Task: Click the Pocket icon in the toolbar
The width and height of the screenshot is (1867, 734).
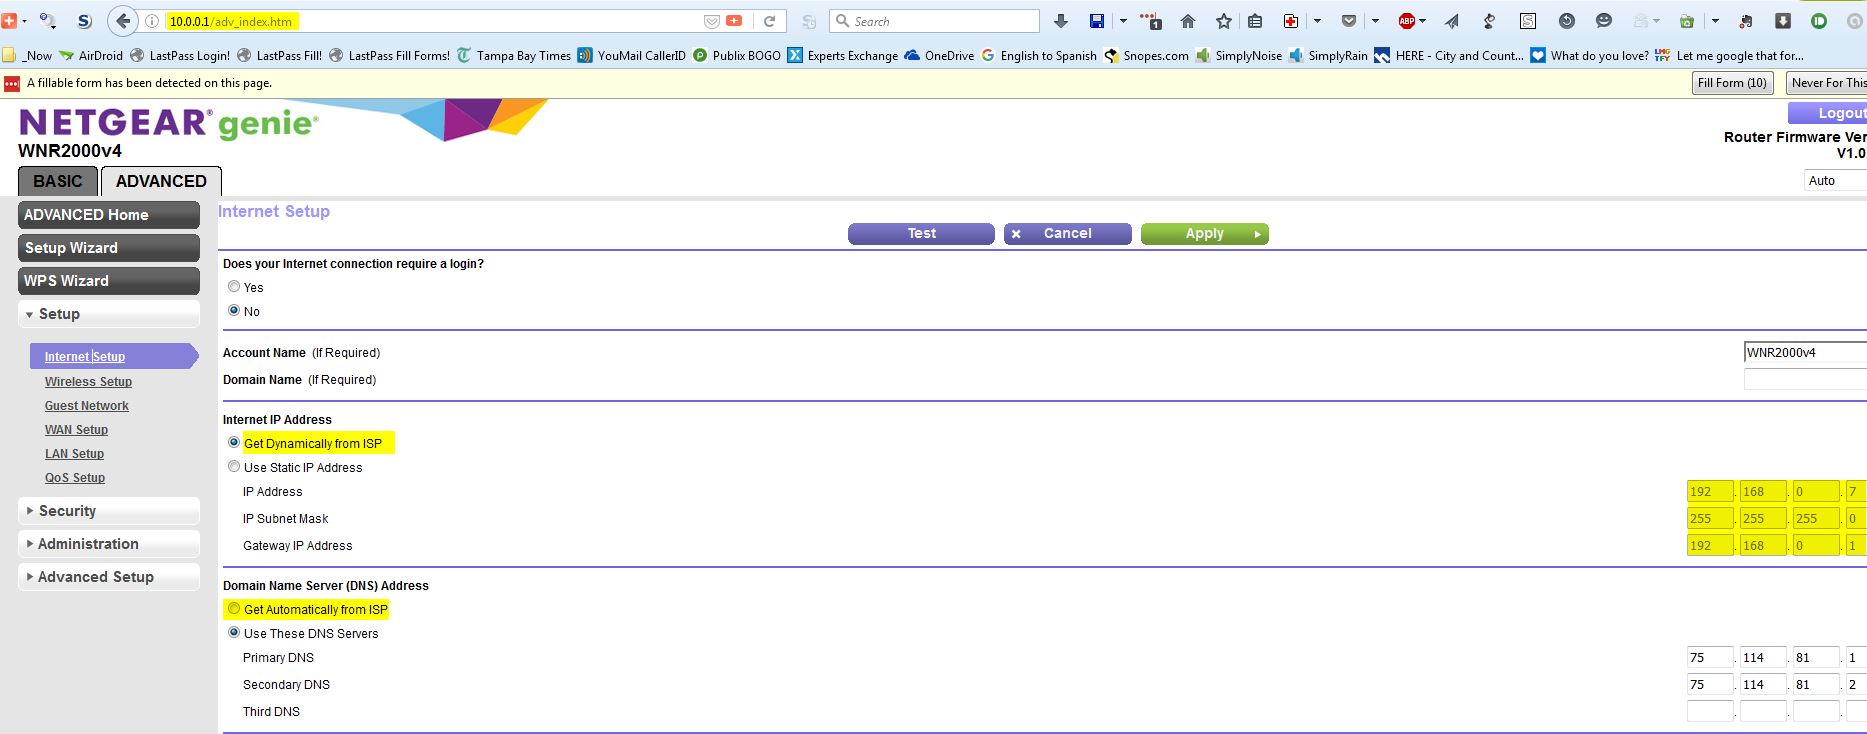Action: point(1349,21)
